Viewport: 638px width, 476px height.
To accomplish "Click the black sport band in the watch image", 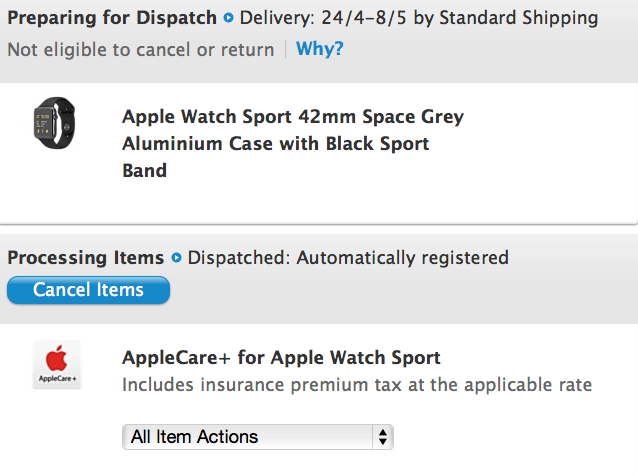I will [65, 122].
